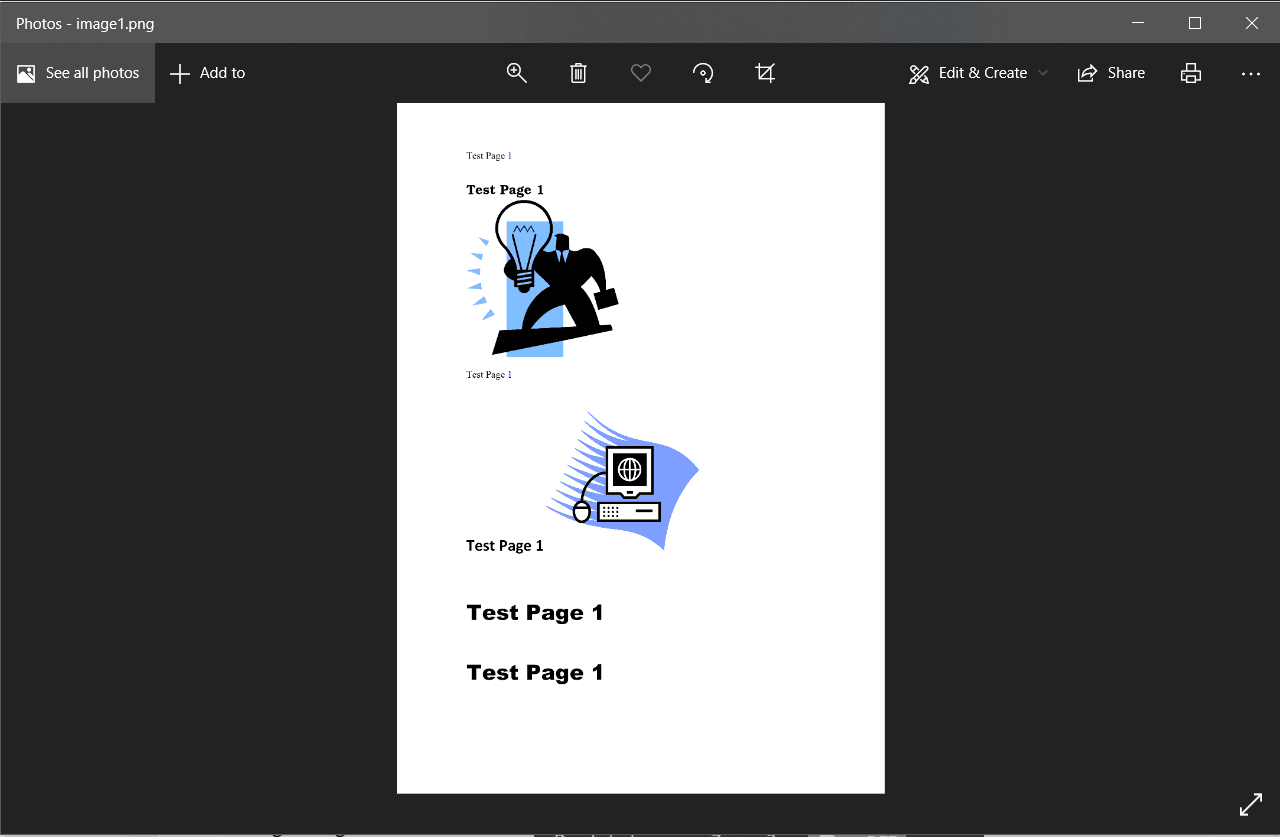Print the current photo
The image size is (1280, 837).
pyautogui.click(x=1191, y=72)
